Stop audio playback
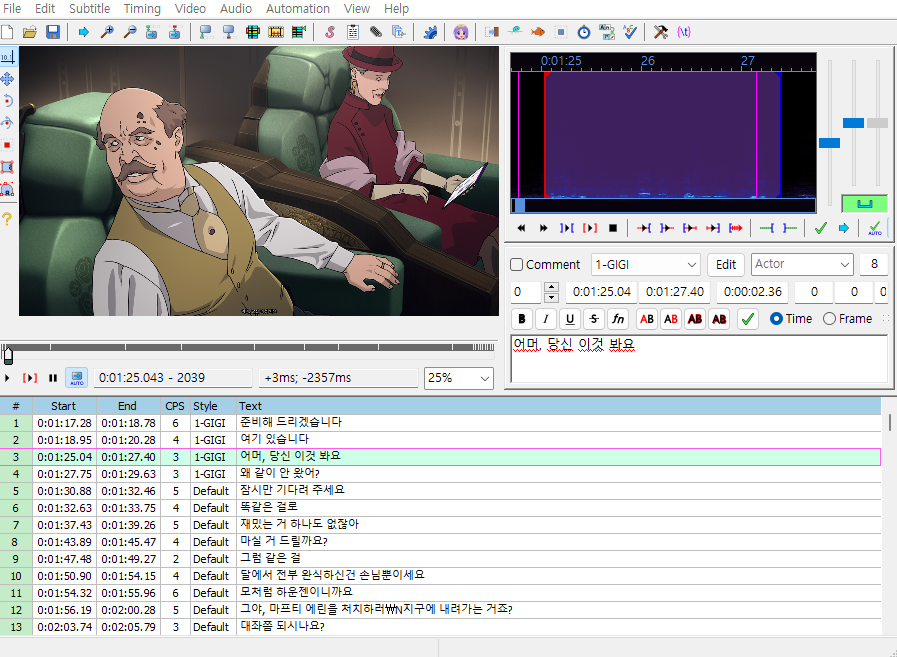This screenshot has width=897, height=657. coord(613,228)
